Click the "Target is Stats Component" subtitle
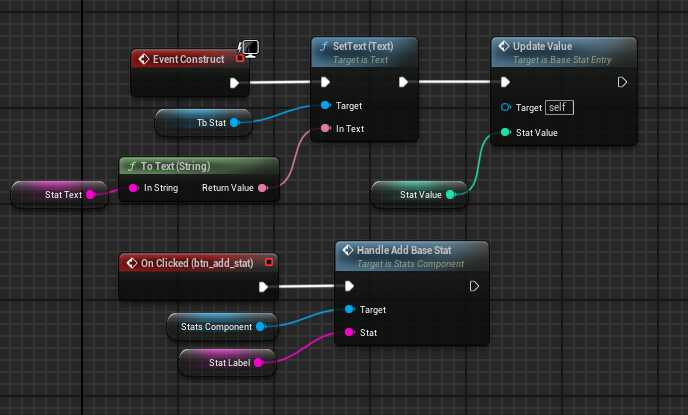Screen dimensions: 688x415 point(410,264)
